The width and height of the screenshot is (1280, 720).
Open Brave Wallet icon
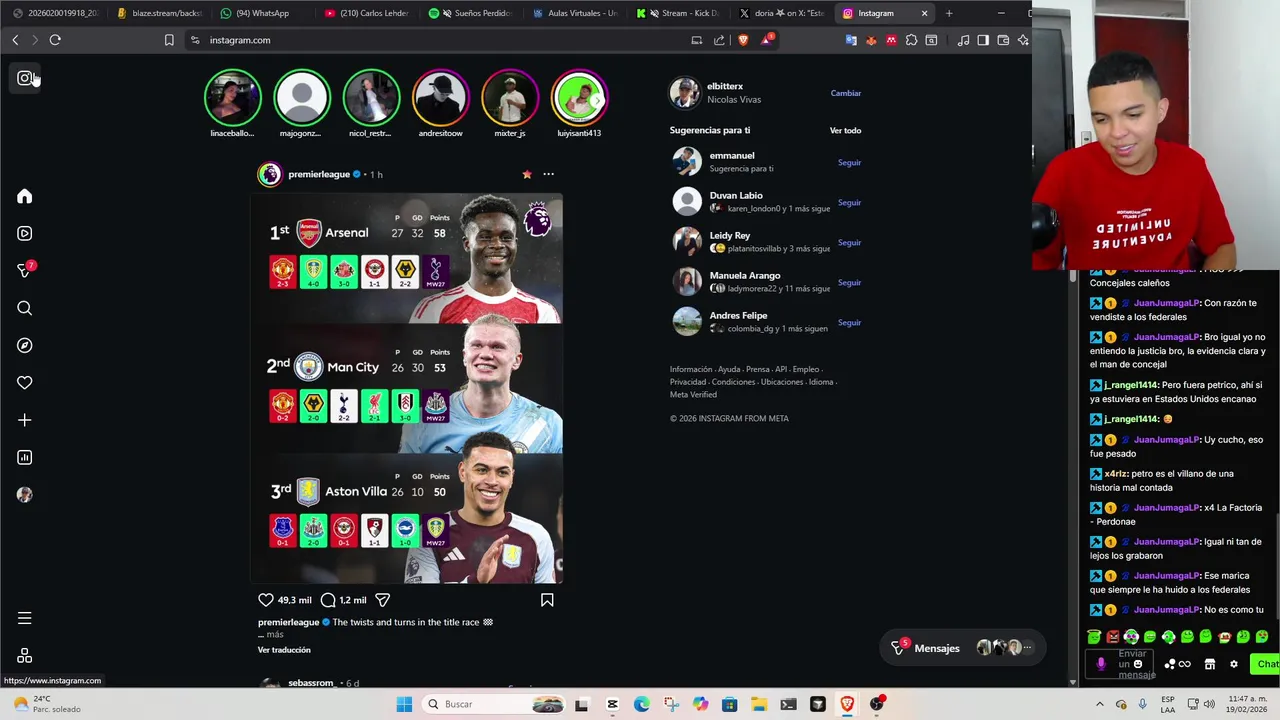point(1003,40)
